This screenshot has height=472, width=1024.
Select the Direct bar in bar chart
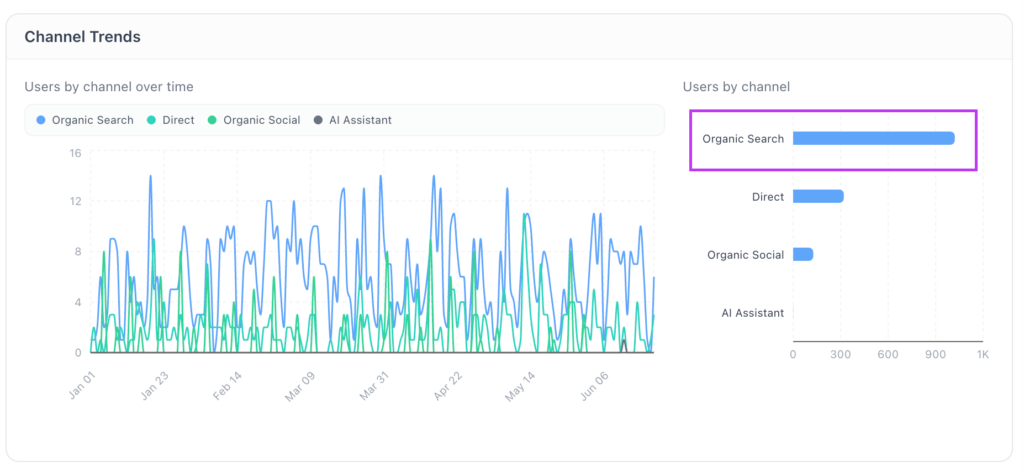818,197
